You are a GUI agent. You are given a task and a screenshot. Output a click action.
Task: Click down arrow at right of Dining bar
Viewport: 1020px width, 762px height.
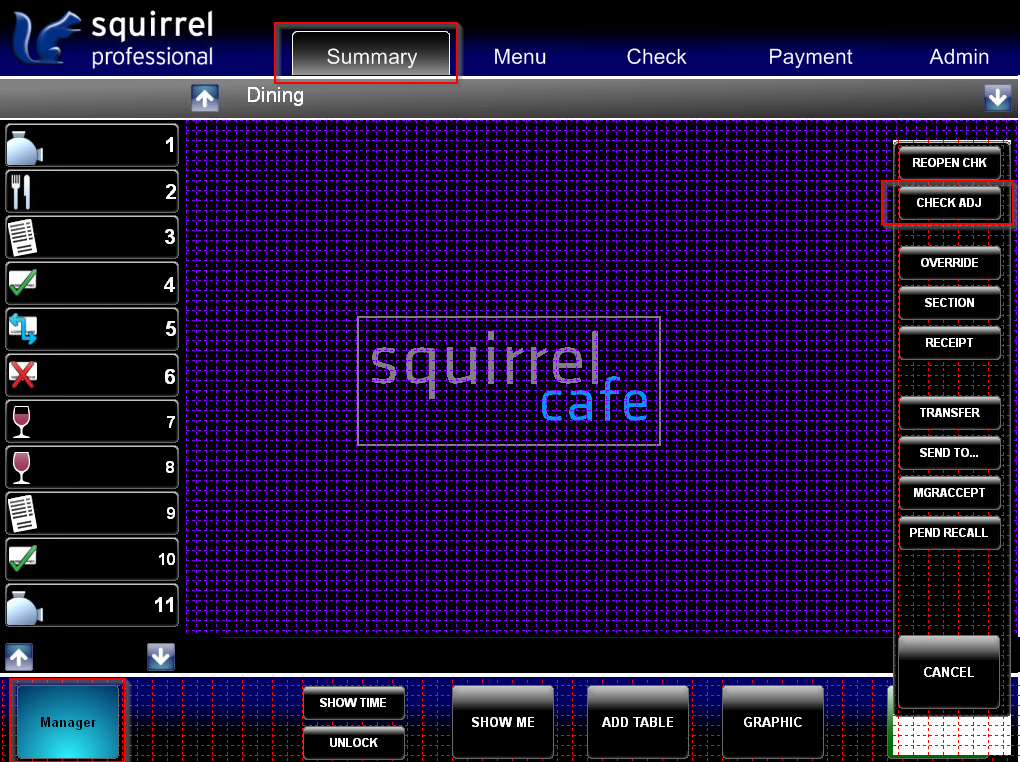998,98
